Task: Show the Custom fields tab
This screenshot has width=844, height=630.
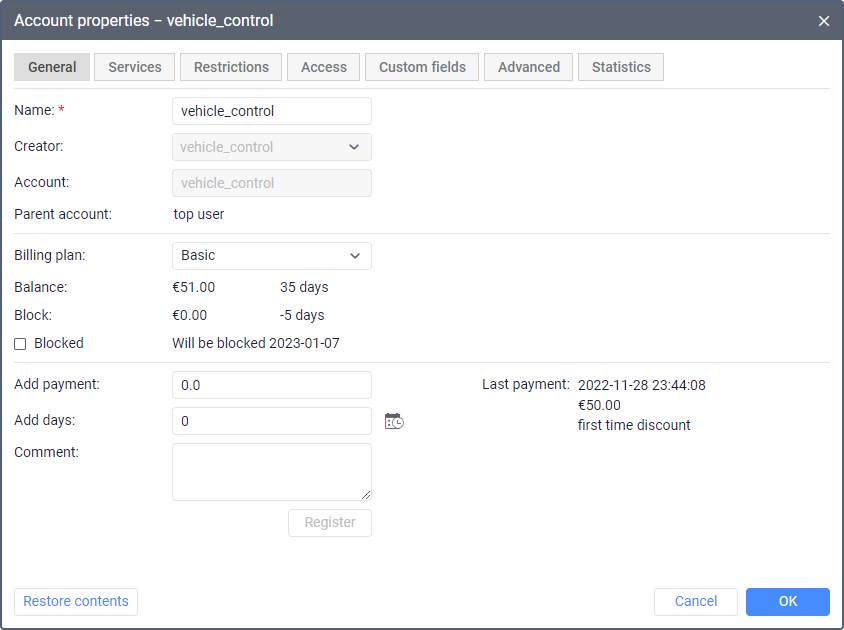Action: [422, 67]
